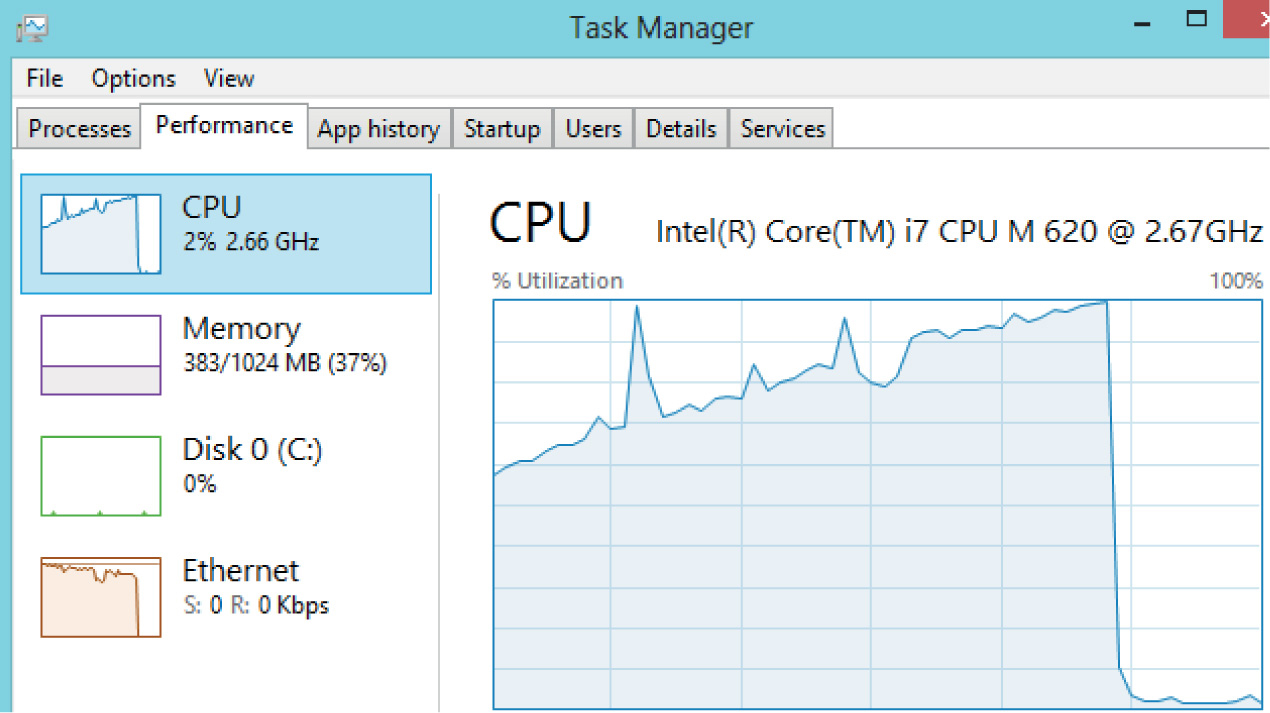Select the CPU mini graph thumbnail
The image size is (1270, 713).
[x=100, y=234]
